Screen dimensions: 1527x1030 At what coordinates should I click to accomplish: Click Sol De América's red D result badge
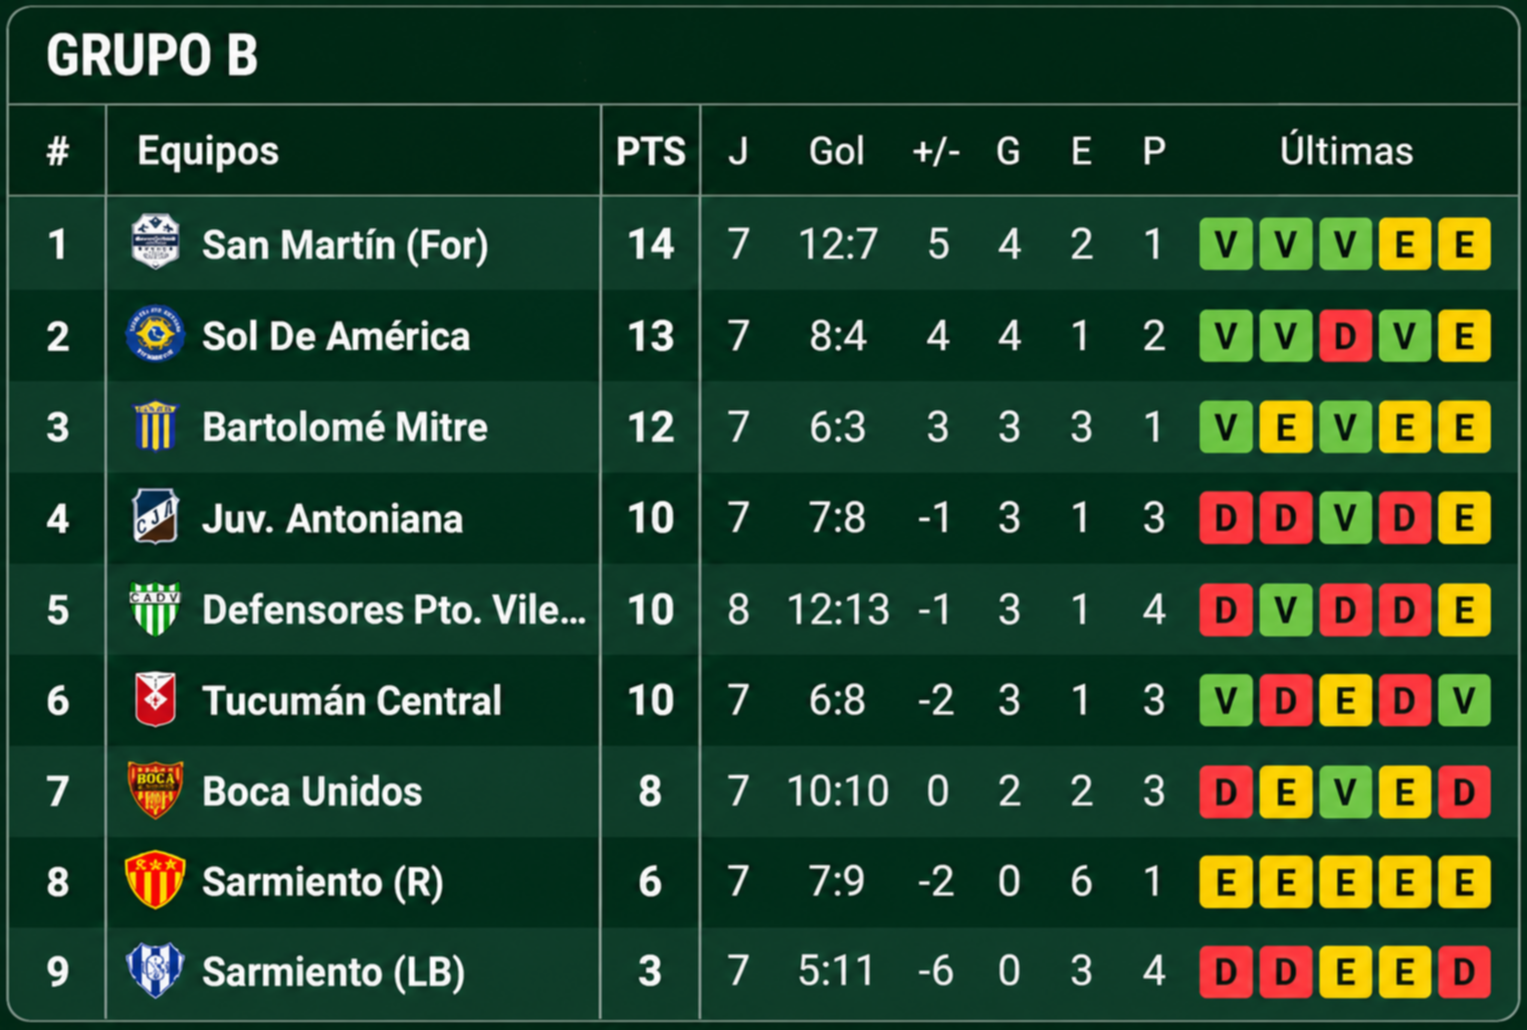[1345, 336]
